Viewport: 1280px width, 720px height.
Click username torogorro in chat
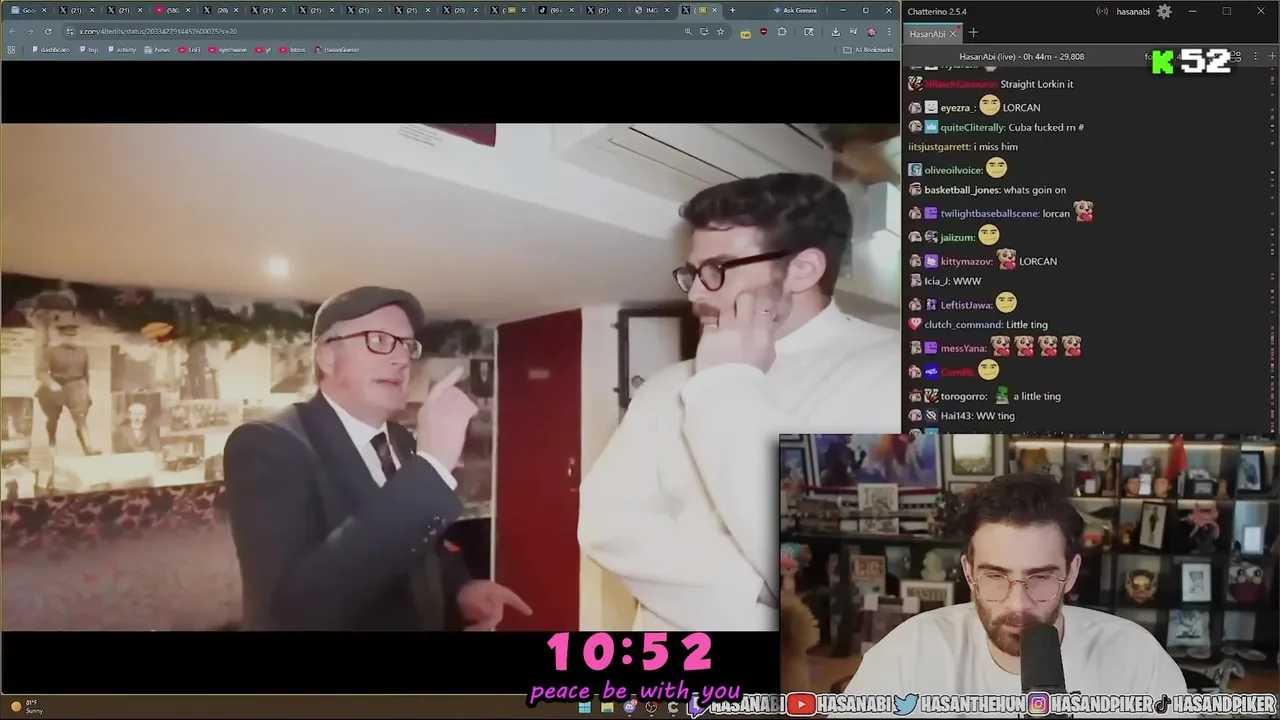[963, 396]
